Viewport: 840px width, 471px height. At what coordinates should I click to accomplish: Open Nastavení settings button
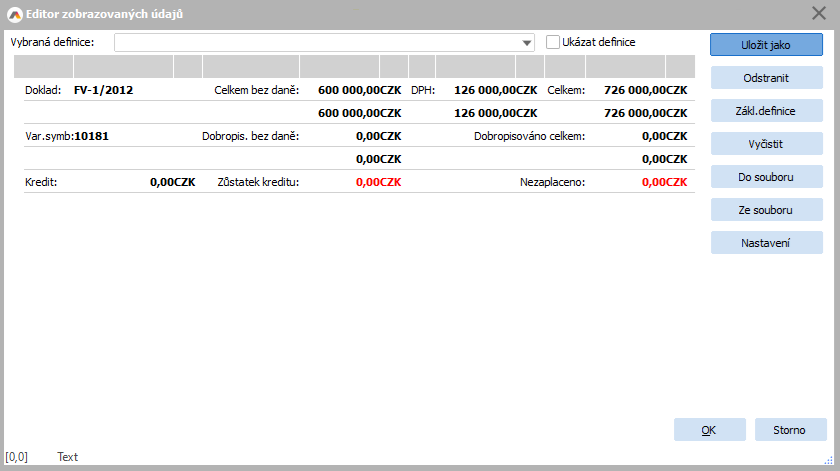click(766, 243)
